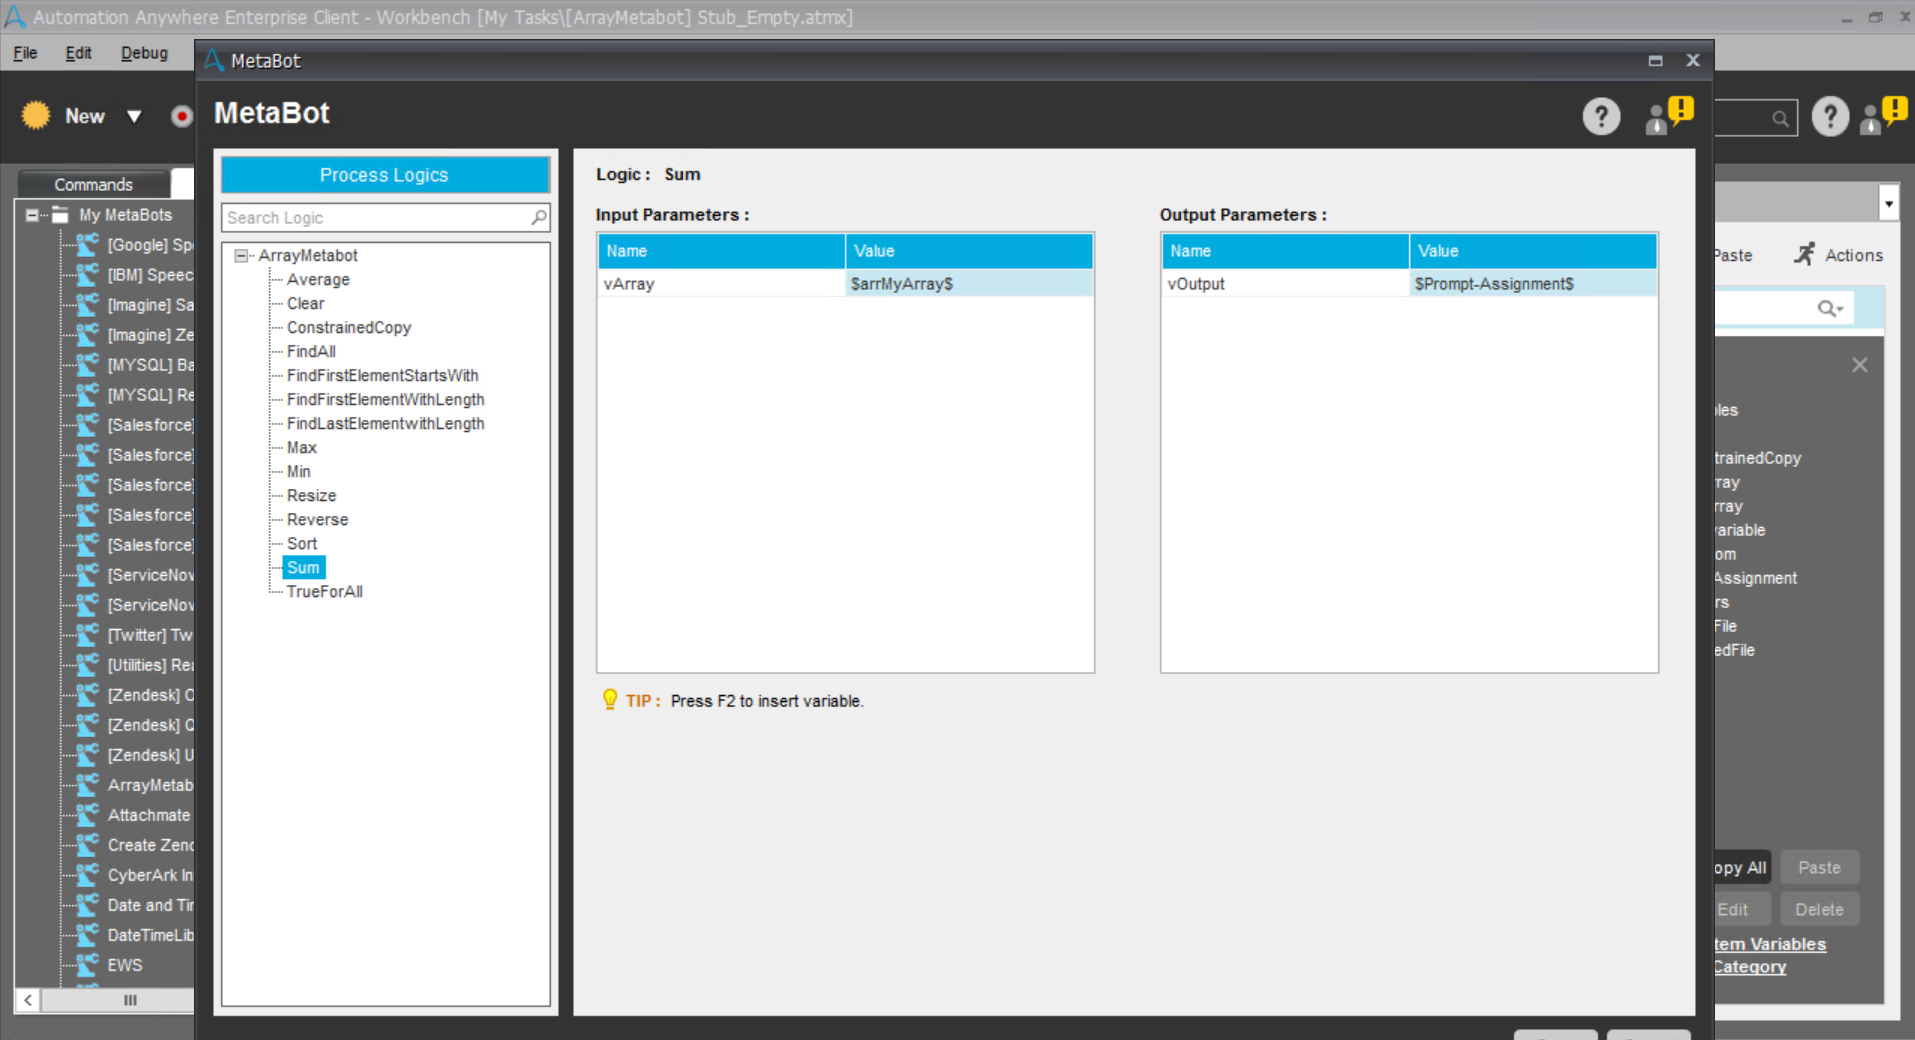The width and height of the screenshot is (1915, 1040).
Task: Open the File menu
Action: [25, 53]
